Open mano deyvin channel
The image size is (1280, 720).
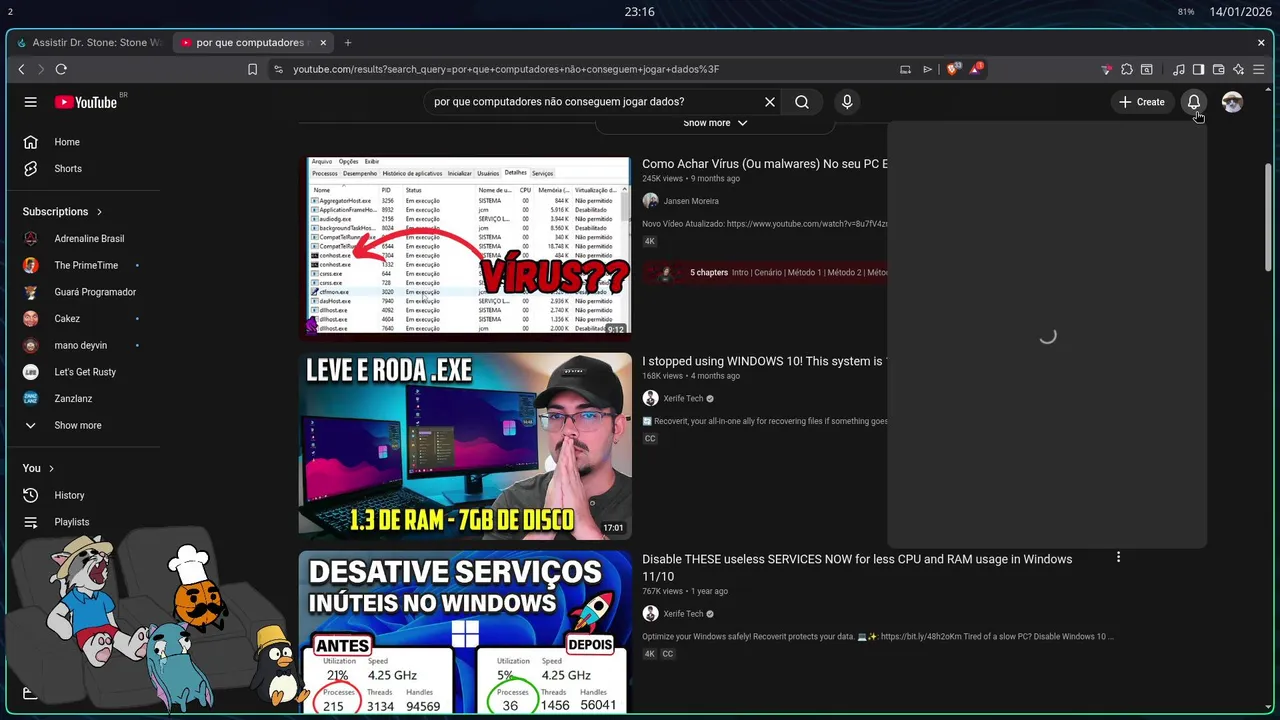(x=82, y=345)
